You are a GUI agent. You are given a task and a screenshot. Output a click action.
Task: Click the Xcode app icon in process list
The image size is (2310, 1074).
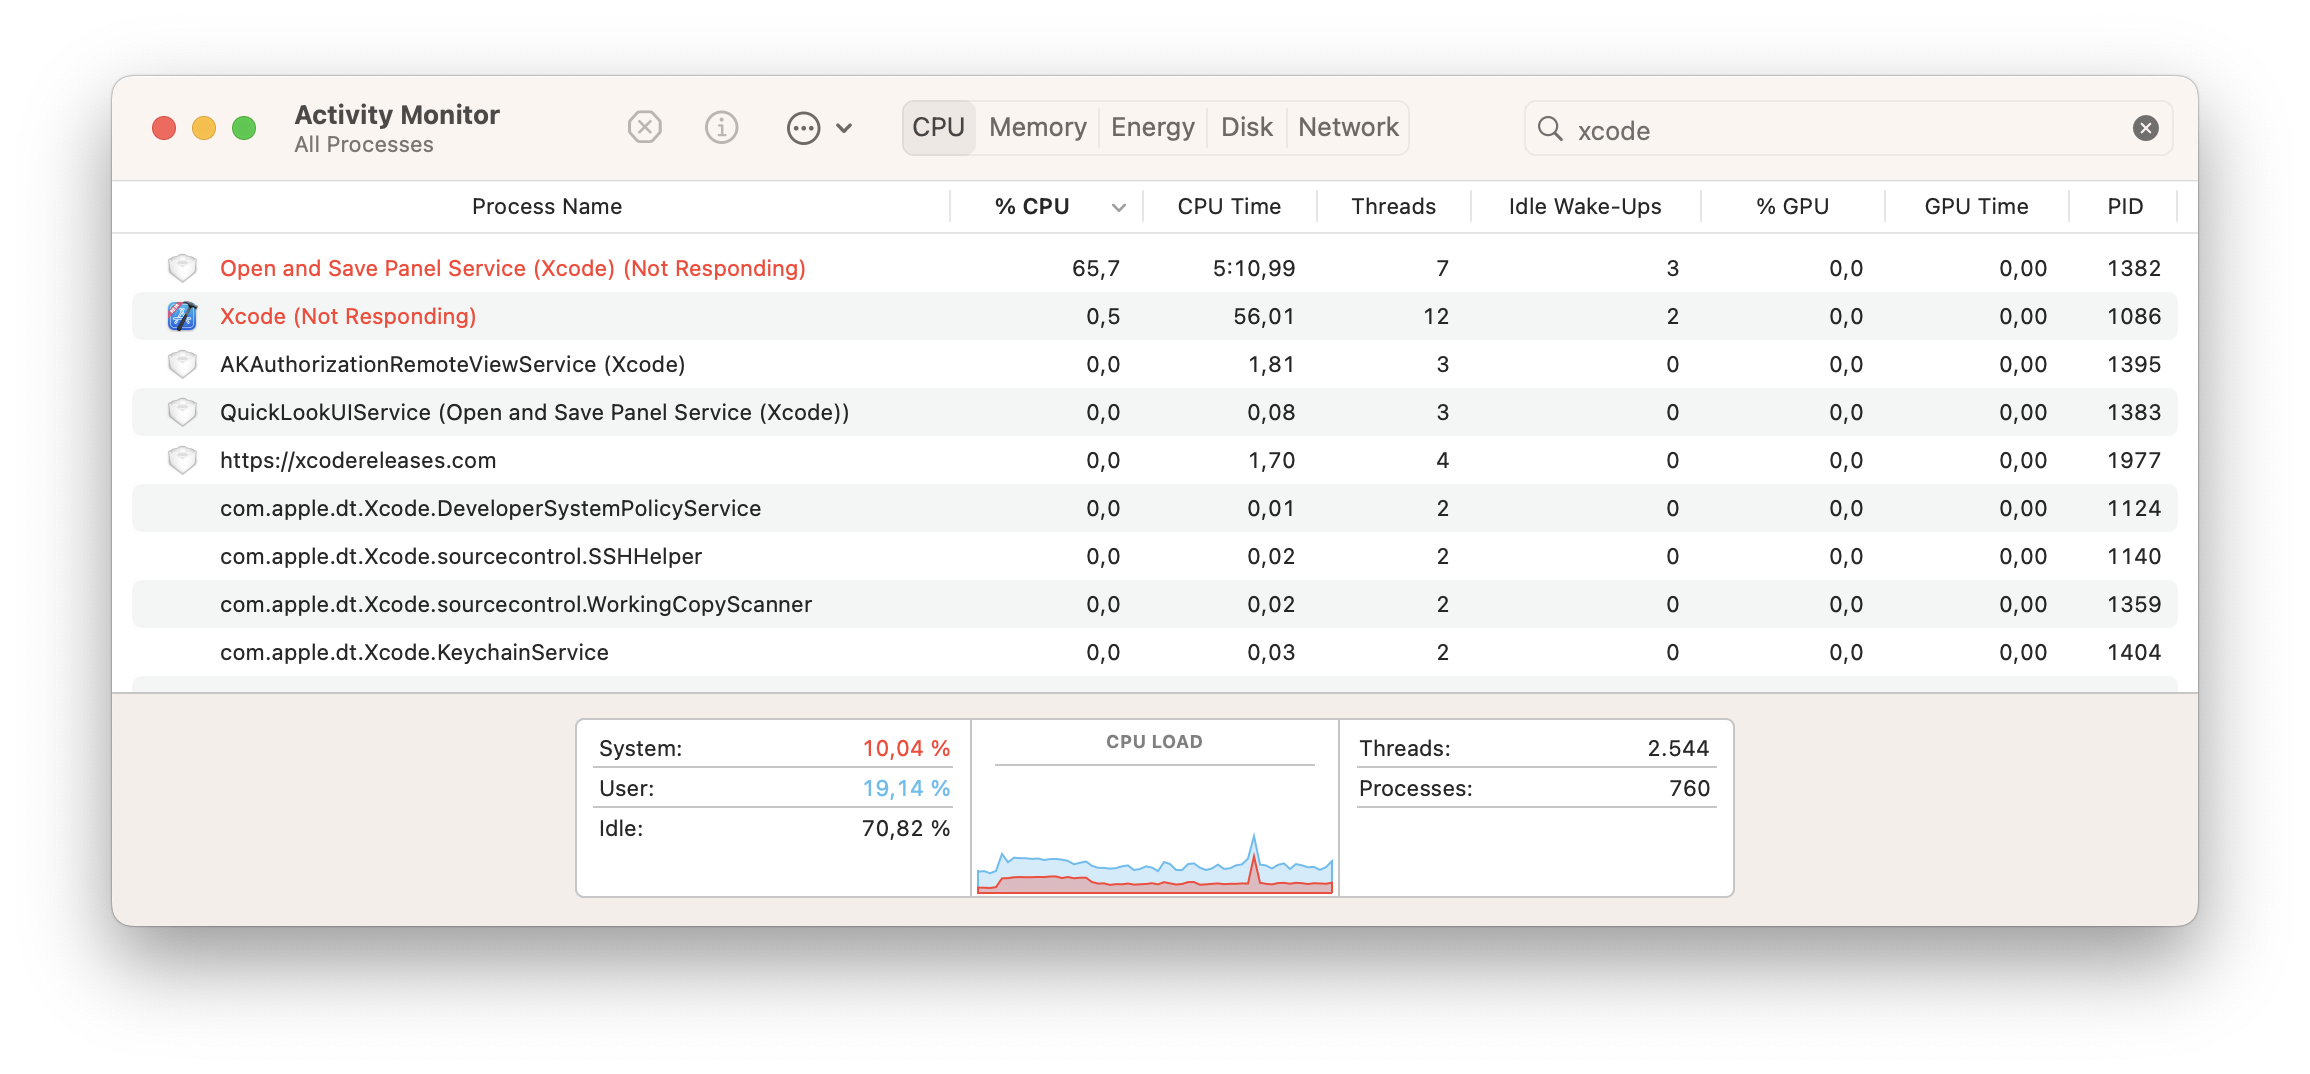tap(182, 317)
